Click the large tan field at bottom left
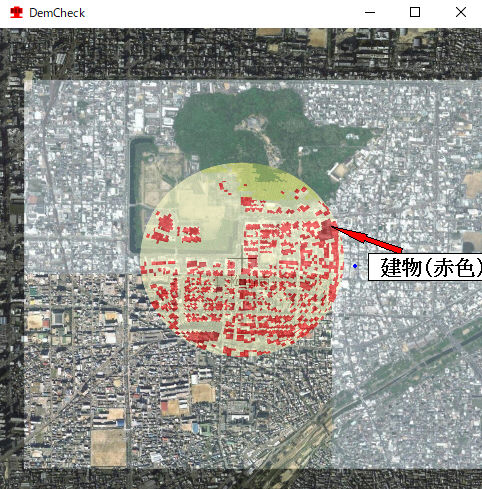The height and width of the screenshot is (489, 482). (x=109, y=447)
